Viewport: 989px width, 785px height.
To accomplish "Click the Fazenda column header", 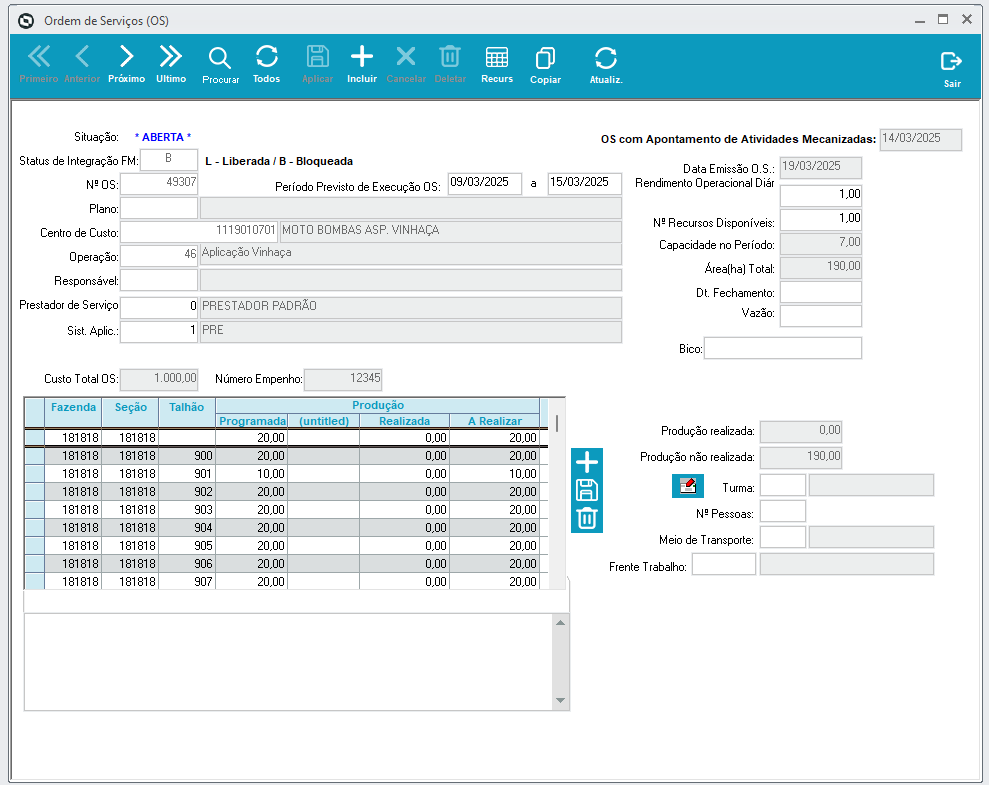I will (73, 407).
